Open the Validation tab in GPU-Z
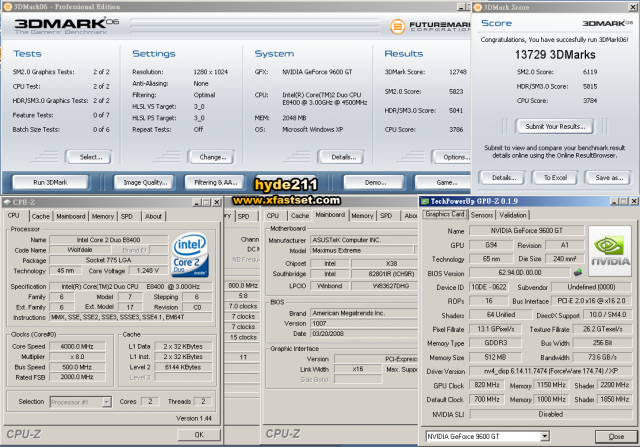This screenshot has width=640, height=447. (x=513, y=215)
